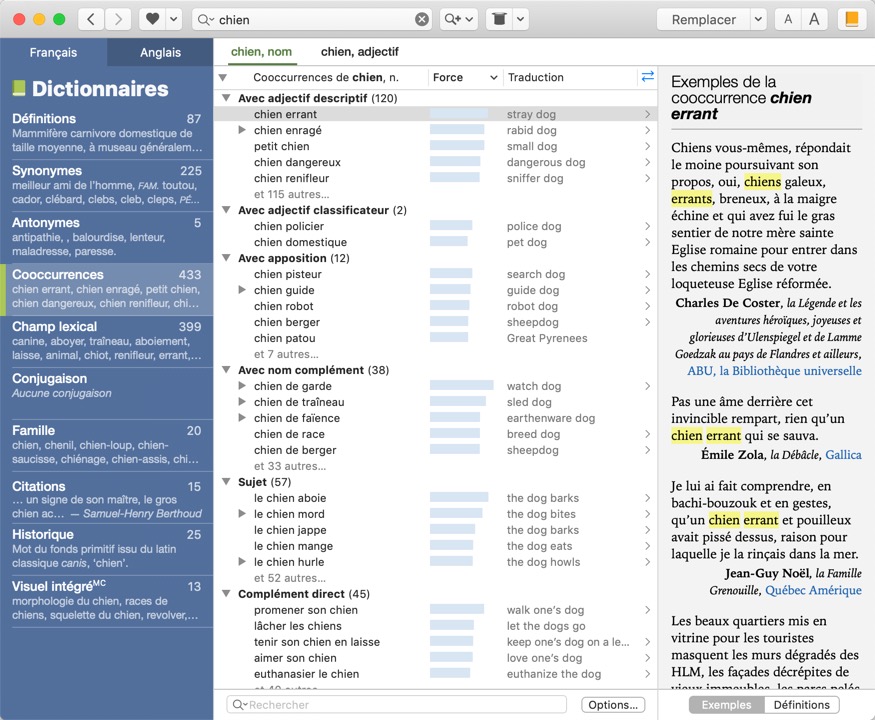Open the Champ lexical dictionary section
875x720 pixels.
coord(107,340)
